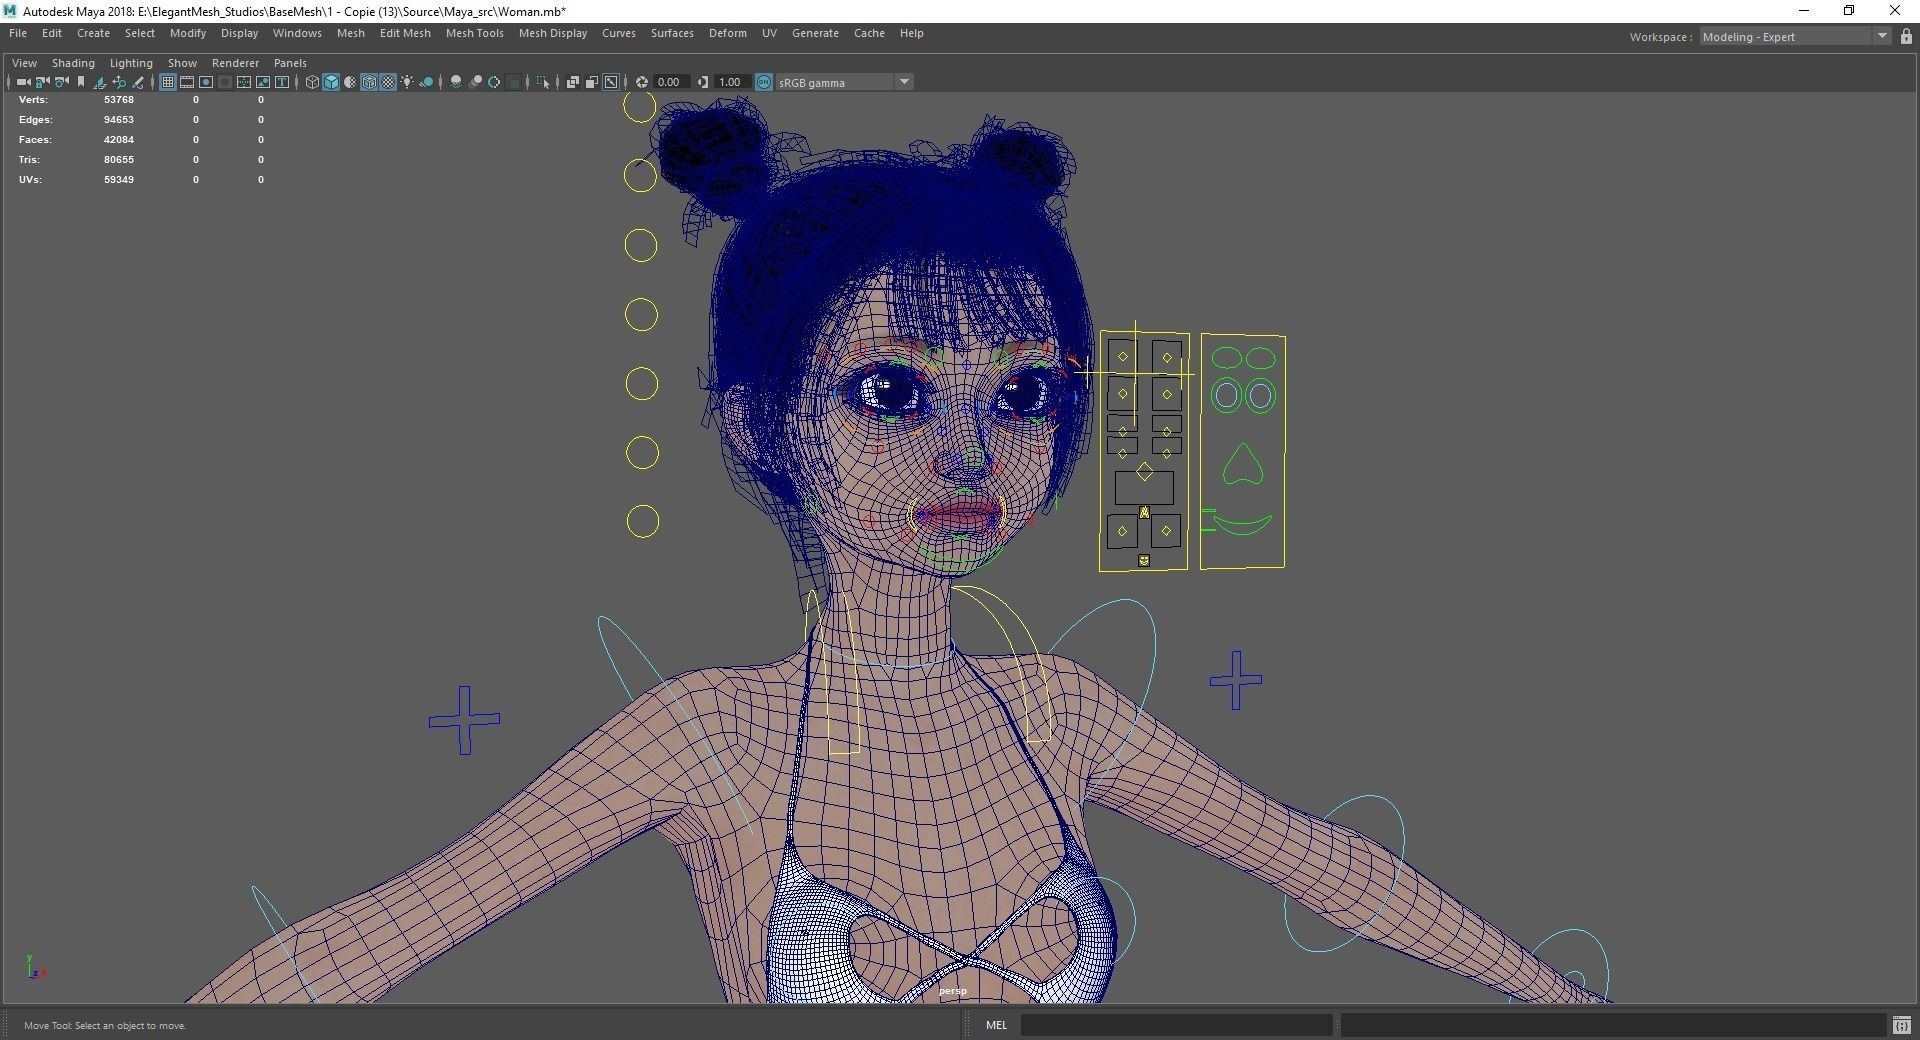Screen dimensions: 1920x1040
Task: Click the XRay Joints icon
Action: coord(611,82)
